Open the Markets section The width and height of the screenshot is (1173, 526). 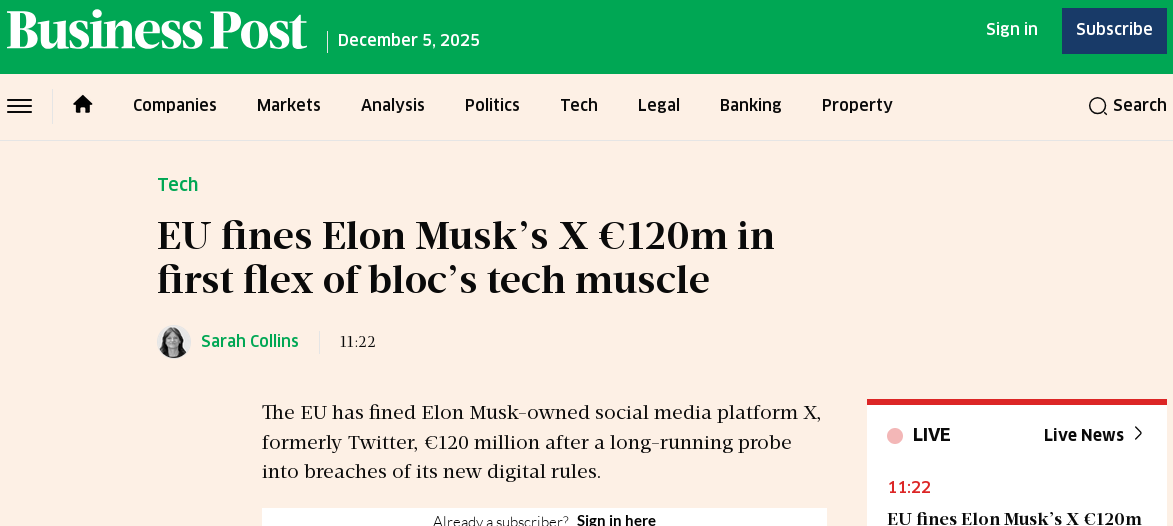(289, 106)
